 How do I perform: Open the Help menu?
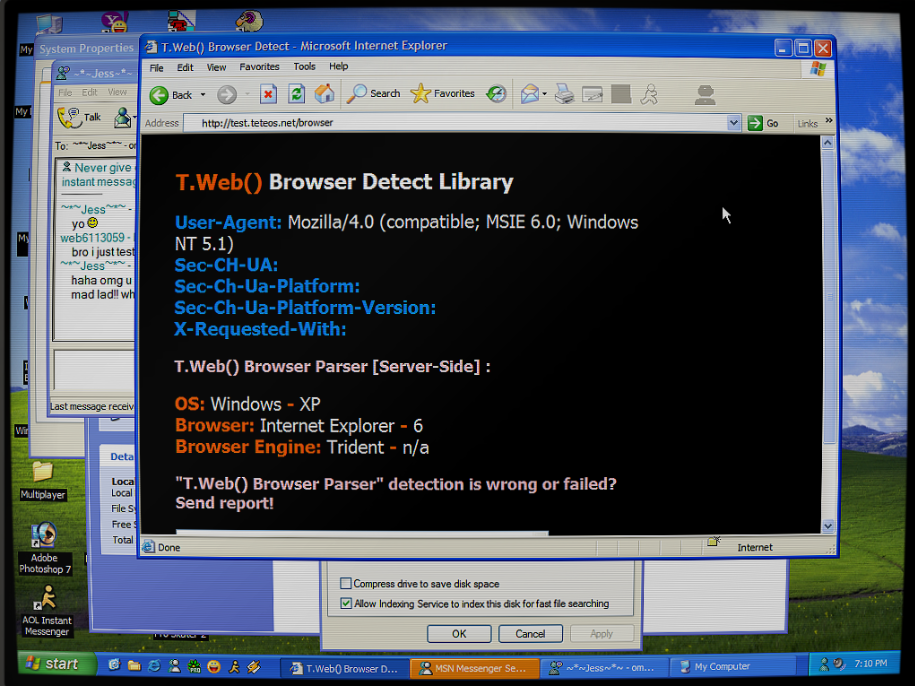click(338, 66)
